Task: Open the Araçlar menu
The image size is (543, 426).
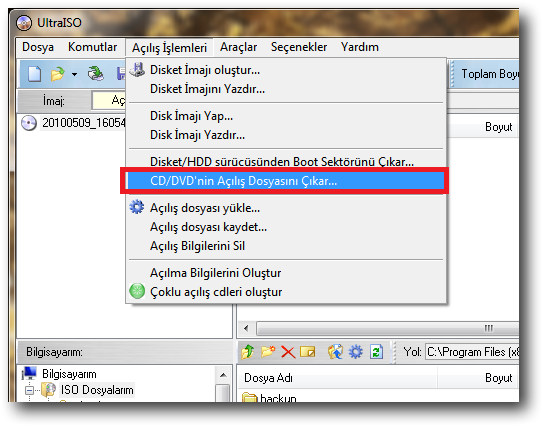Action: 238,47
